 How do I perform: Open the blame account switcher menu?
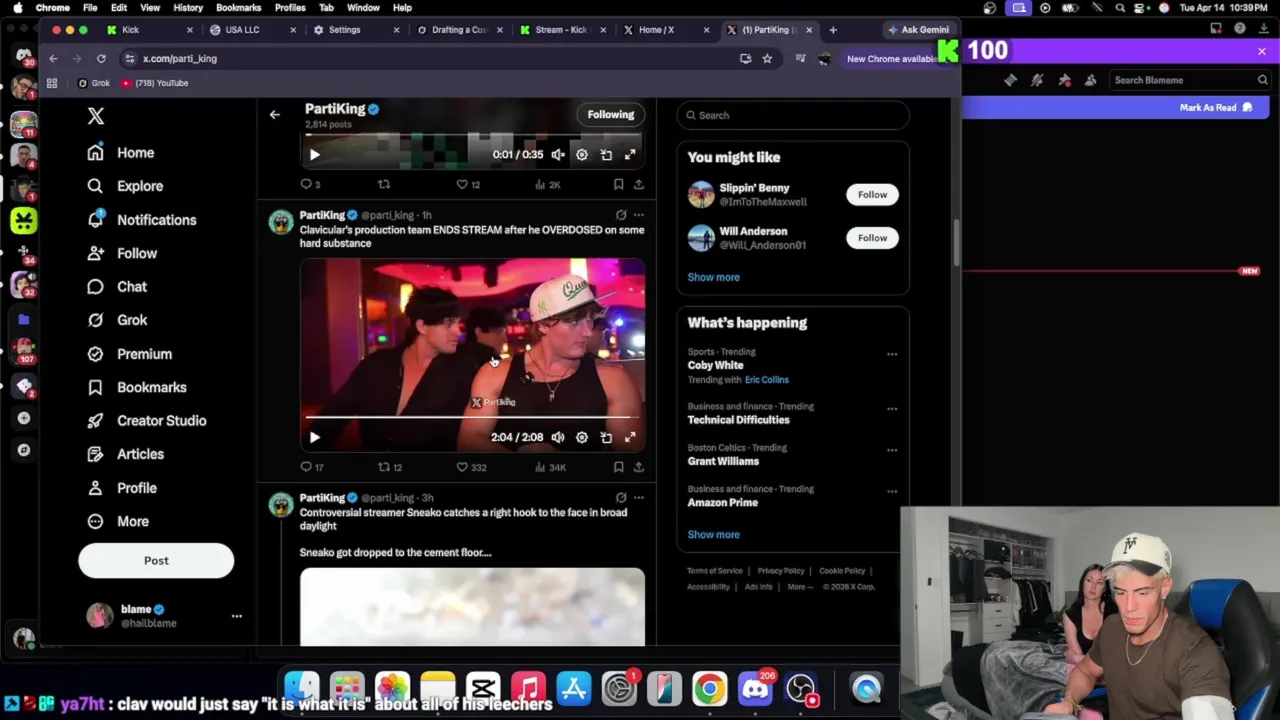(237, 616)
